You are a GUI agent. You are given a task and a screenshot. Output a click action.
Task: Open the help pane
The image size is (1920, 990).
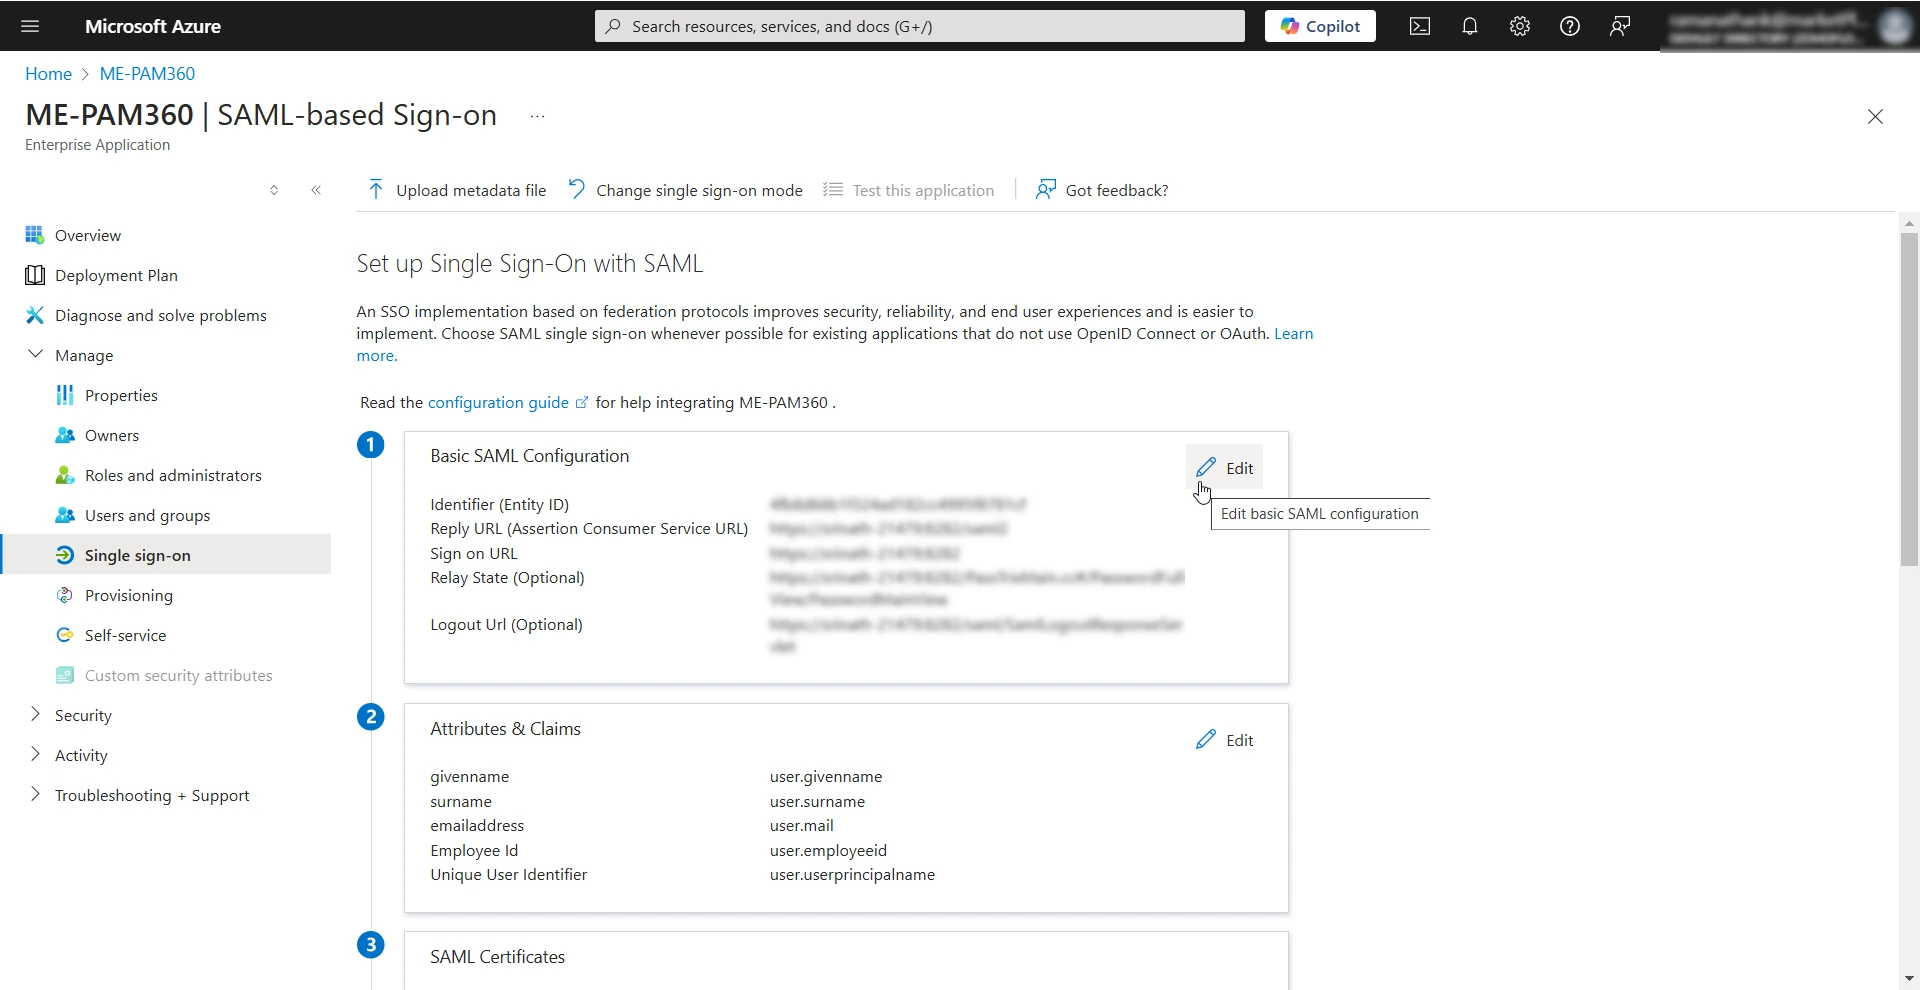1569,26
